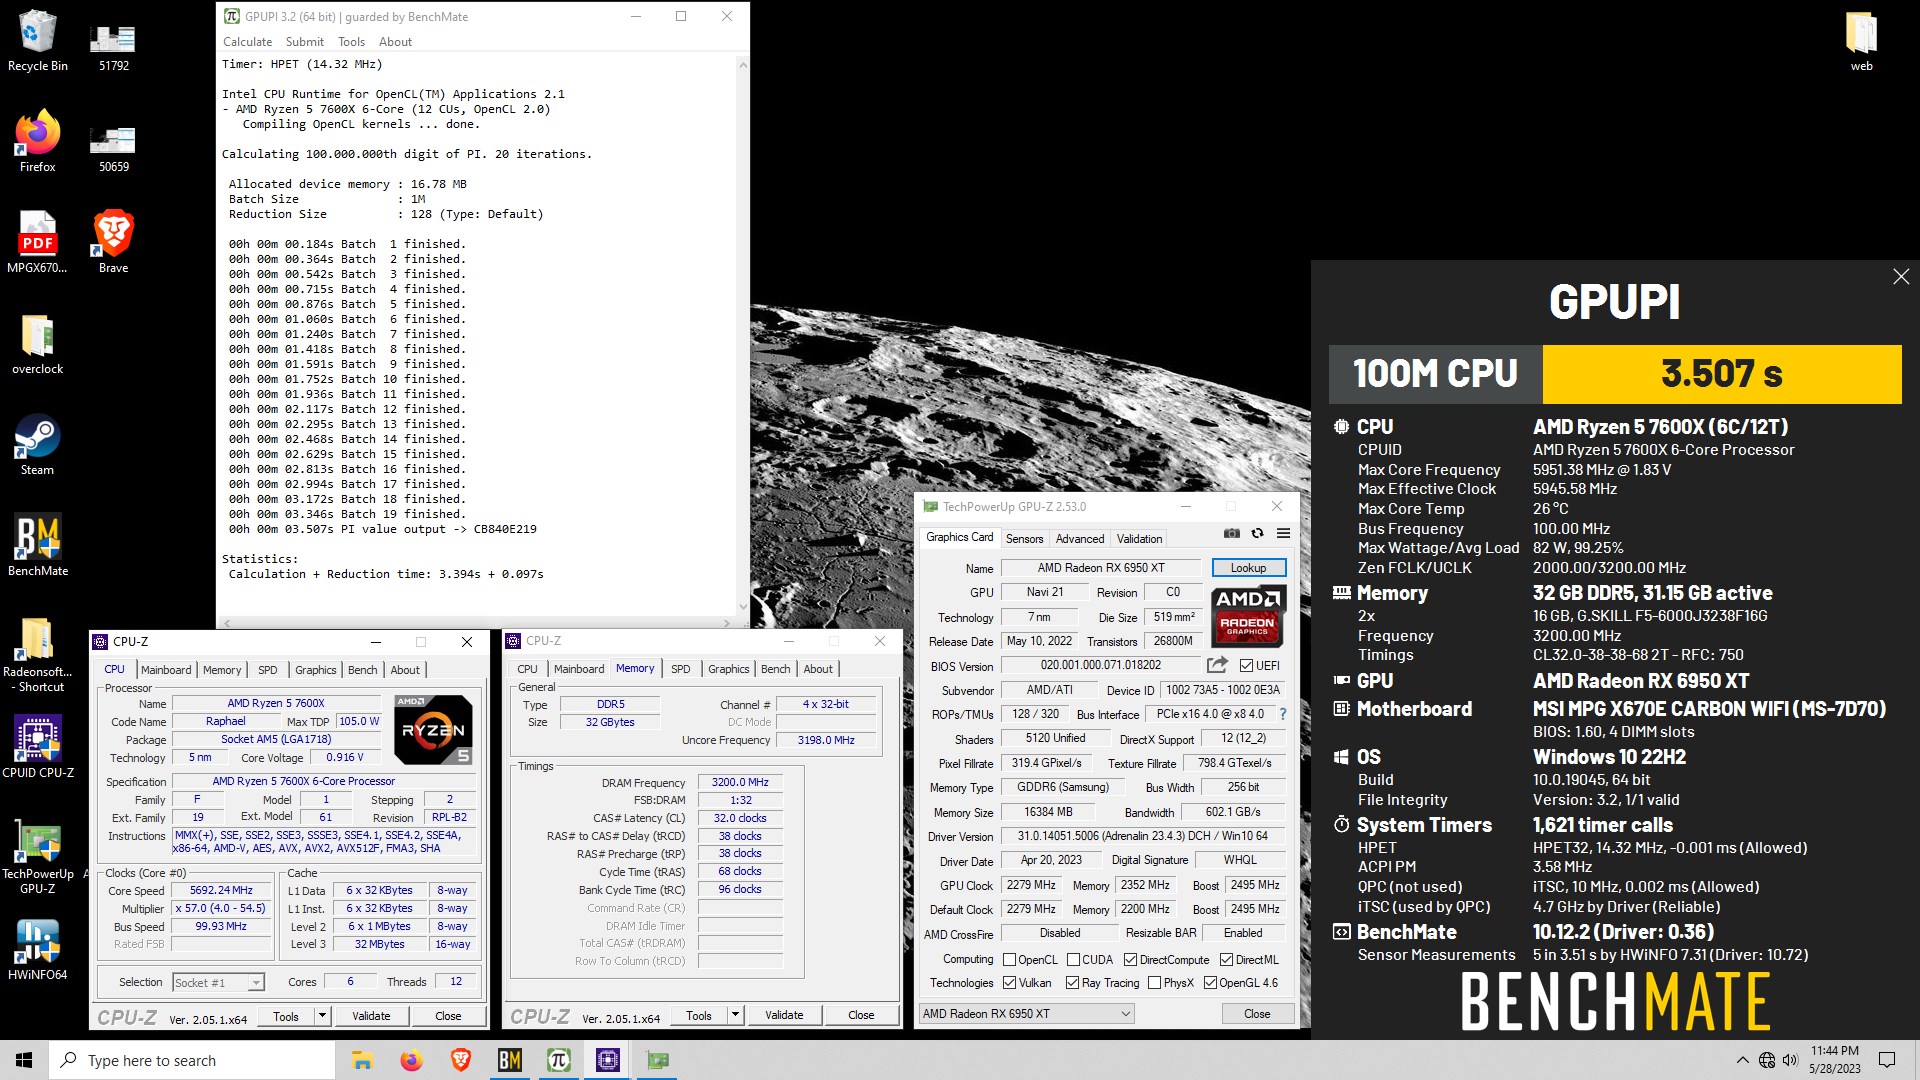Launch BenchMate from the desktop icon
The width and height of the screenshot is (1920, 1080).
(x=37, y=546)
